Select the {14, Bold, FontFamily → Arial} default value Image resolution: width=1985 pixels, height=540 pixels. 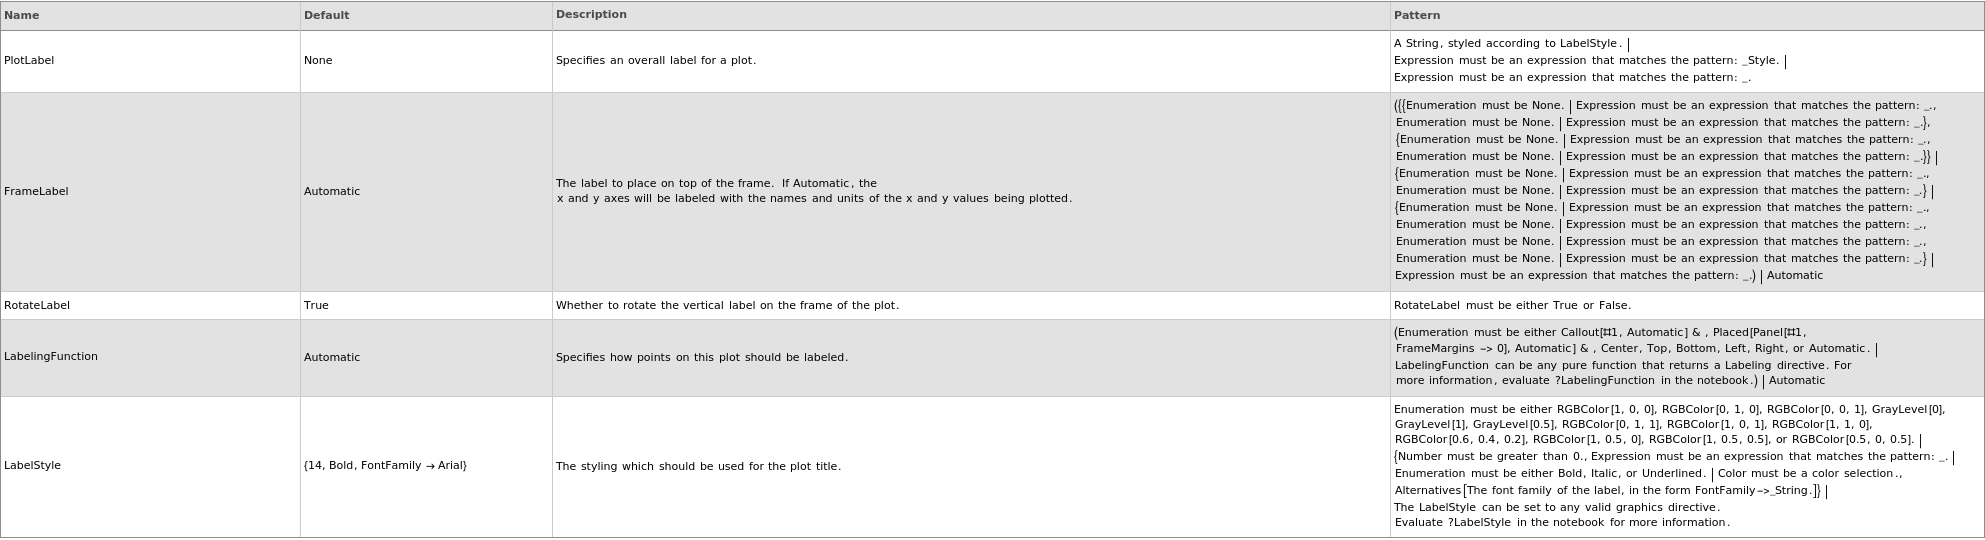tap(385, 466)
